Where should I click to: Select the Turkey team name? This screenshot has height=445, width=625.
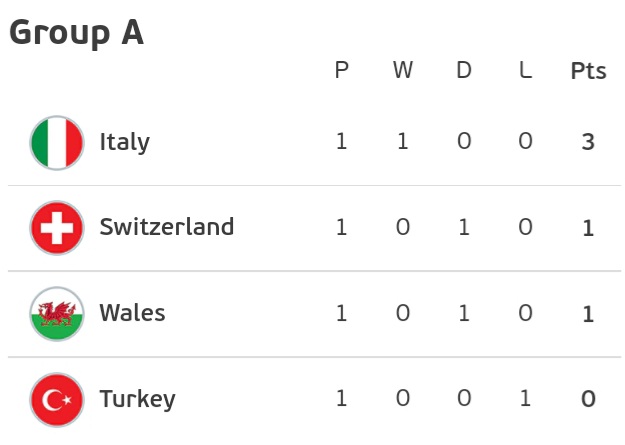click(137, 400)
